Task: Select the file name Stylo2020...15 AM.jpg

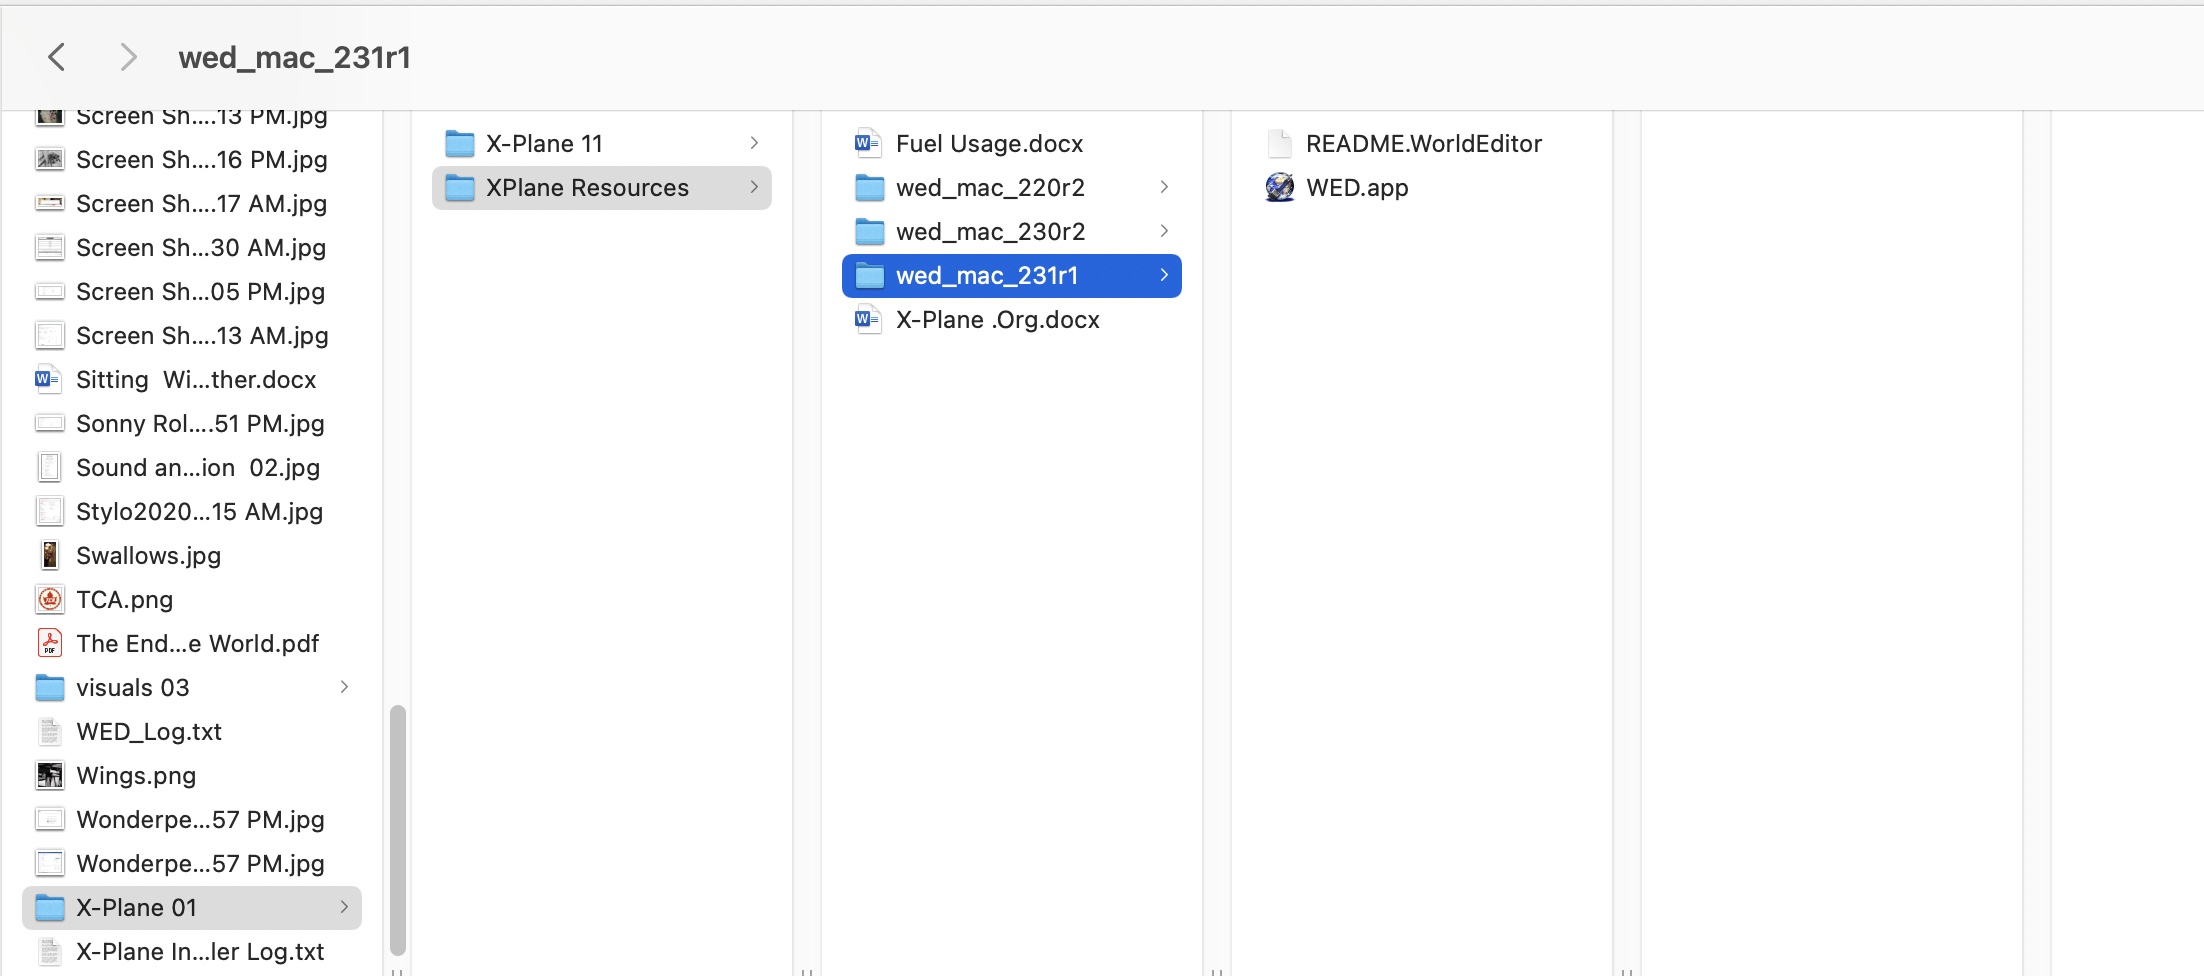Action: 200,511
